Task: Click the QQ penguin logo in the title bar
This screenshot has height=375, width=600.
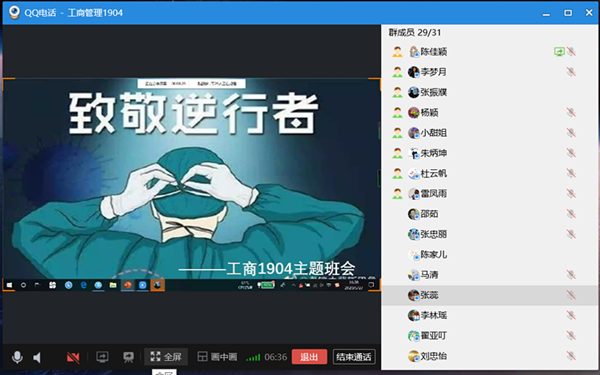Action: (15, 12)
